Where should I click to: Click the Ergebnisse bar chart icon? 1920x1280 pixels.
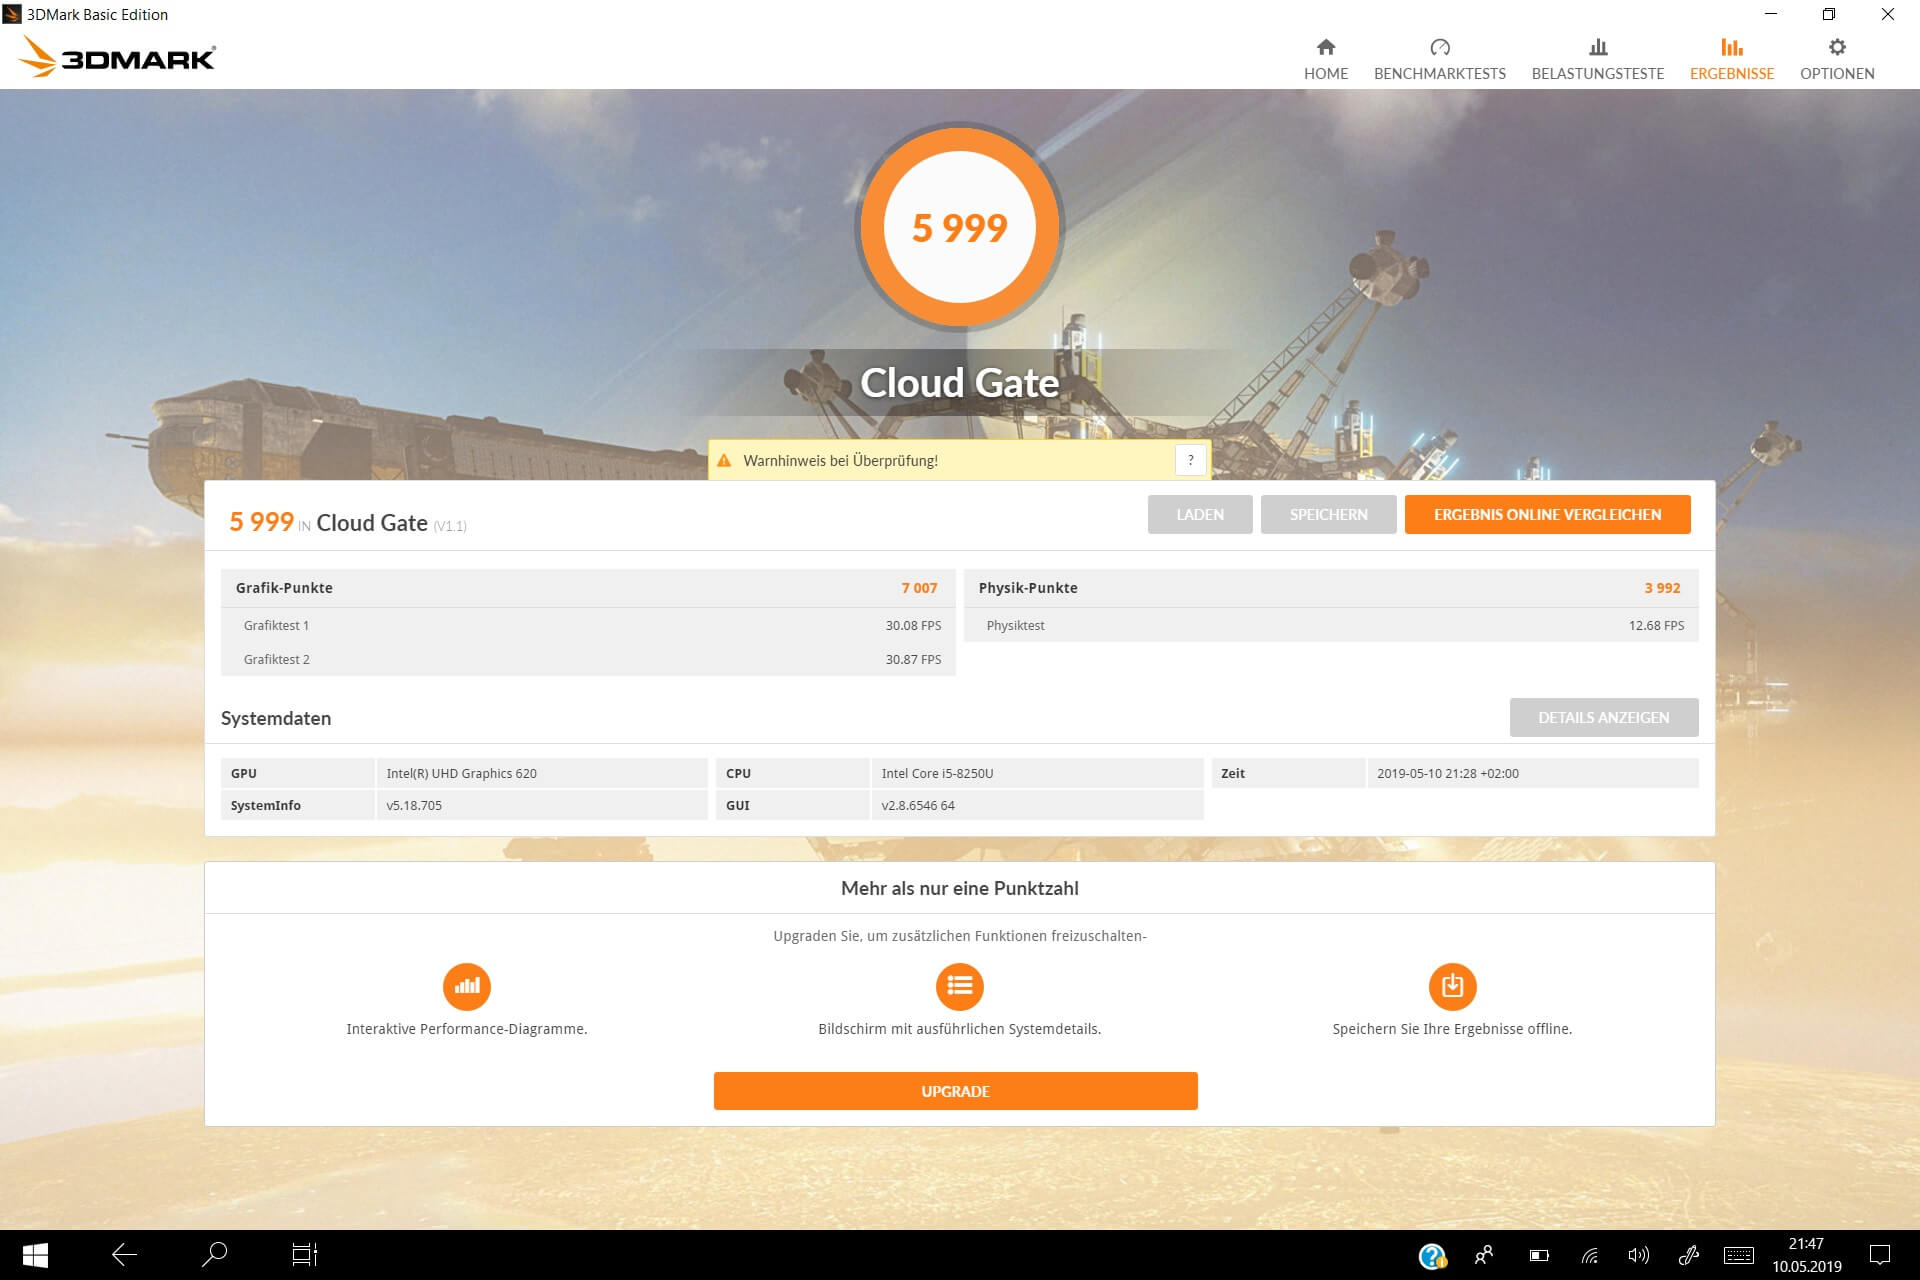coord(1731,47)
